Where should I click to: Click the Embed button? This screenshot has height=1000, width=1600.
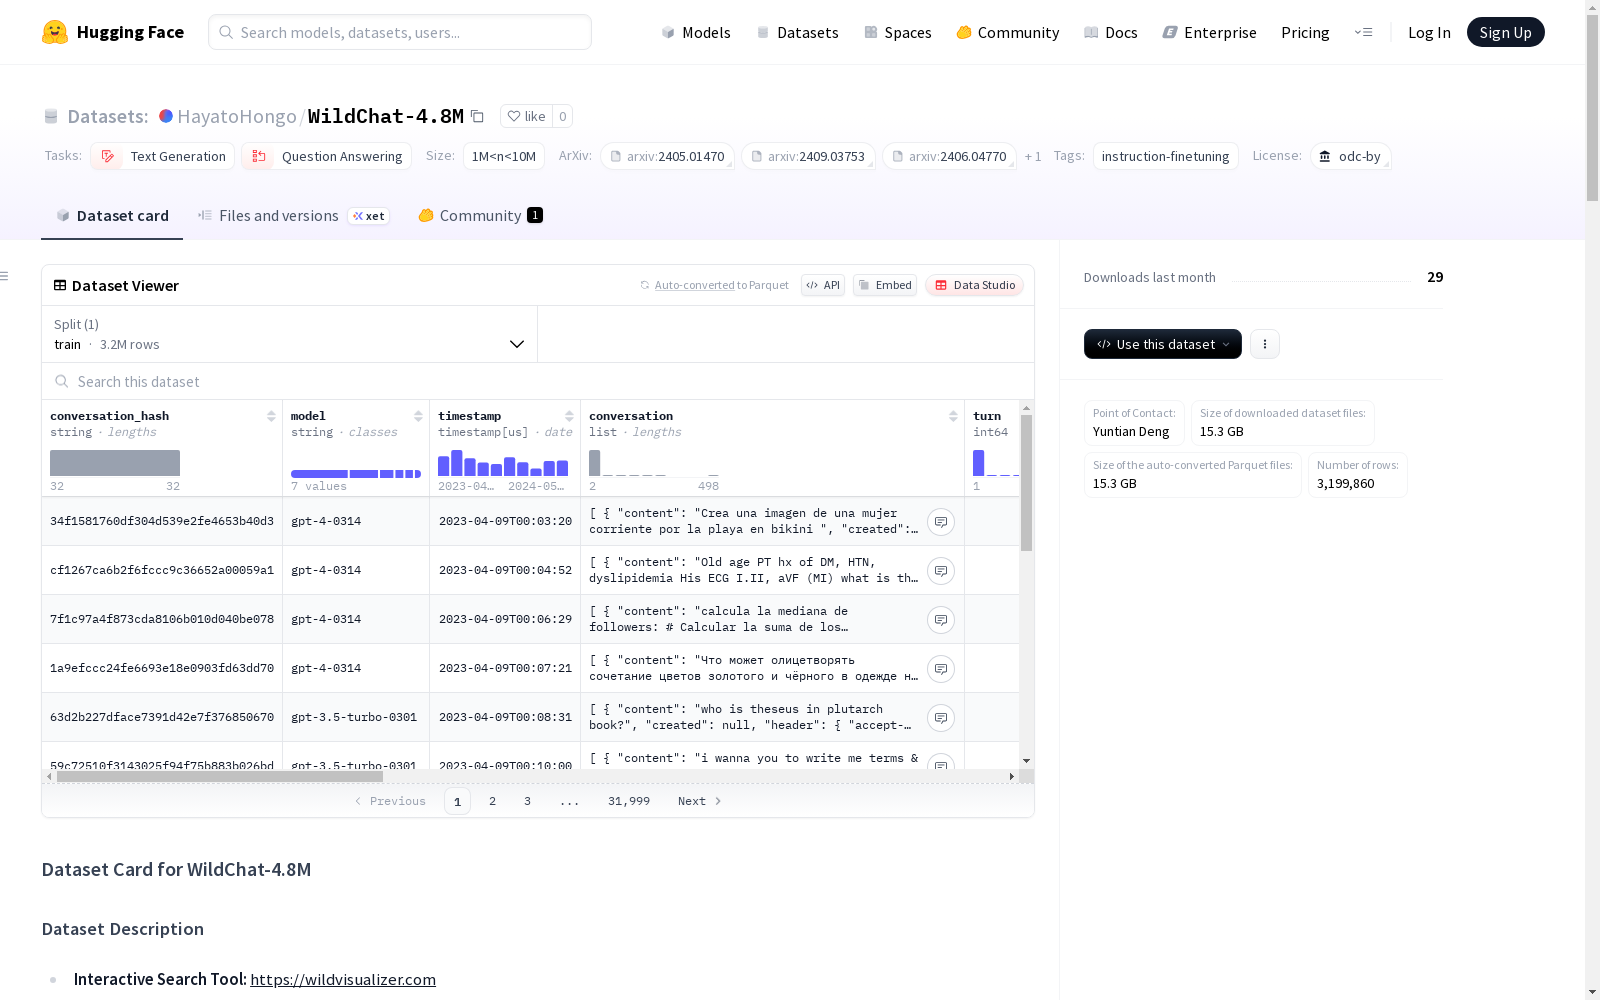[885, 285]
